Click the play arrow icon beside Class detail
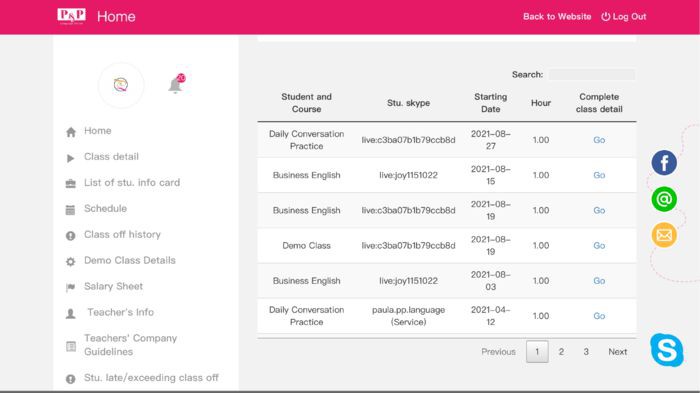700x393 pixels. (71, 158)
